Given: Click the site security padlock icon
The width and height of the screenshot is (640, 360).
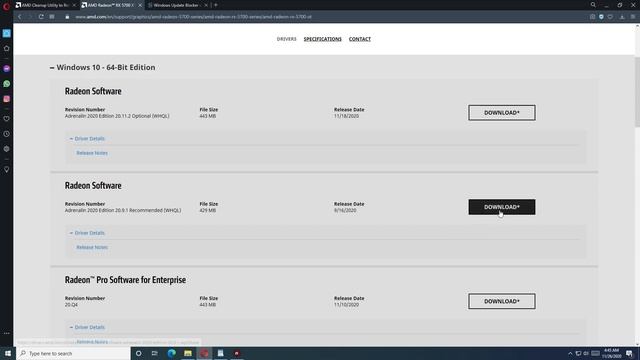Looking at the screenshot, I should click(67, 17).
